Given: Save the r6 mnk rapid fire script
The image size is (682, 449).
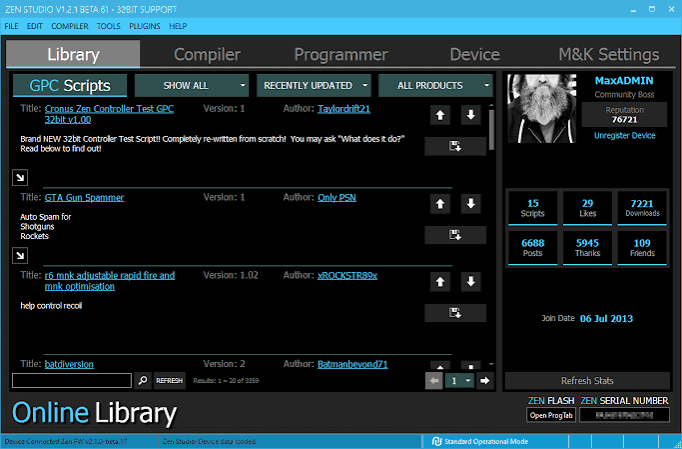Looking at the screenshot, I should (455, 313).
